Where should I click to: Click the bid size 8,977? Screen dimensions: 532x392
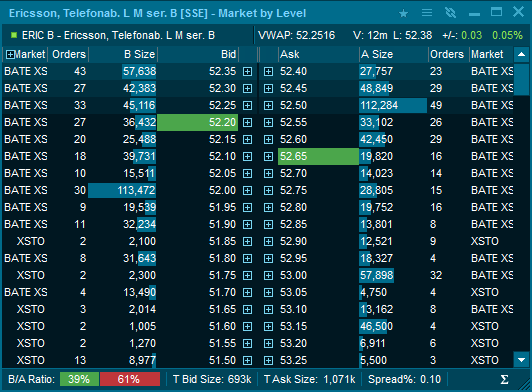click(x=142, y=360)
